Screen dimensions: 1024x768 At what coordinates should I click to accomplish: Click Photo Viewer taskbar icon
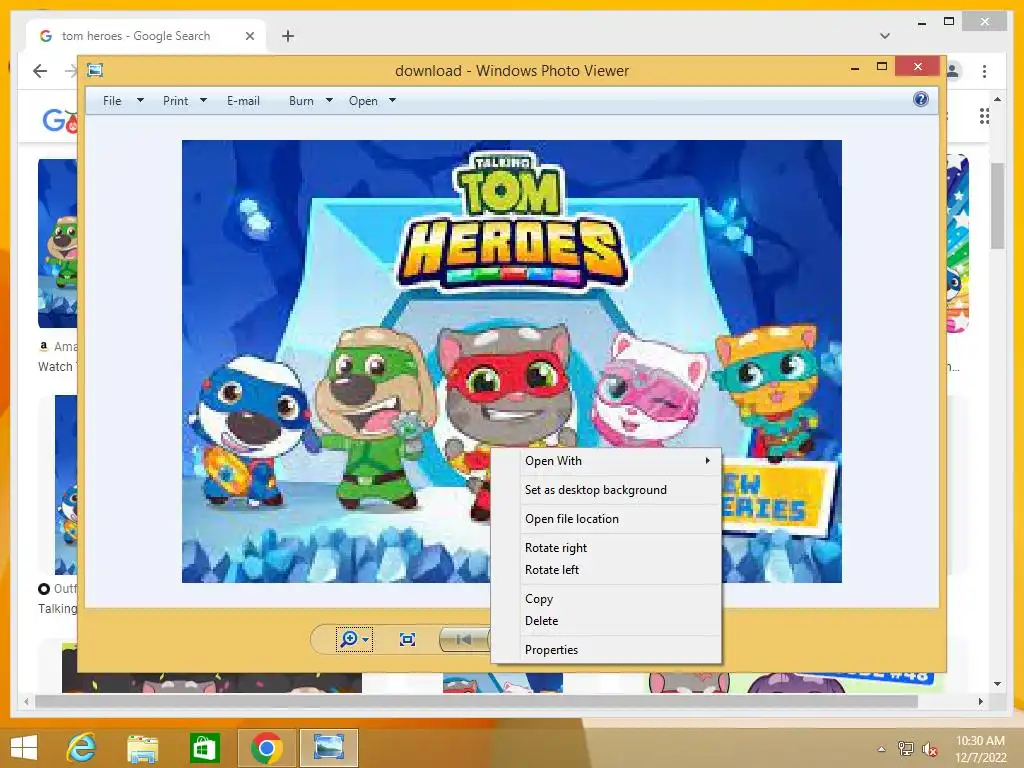point(328,748)
